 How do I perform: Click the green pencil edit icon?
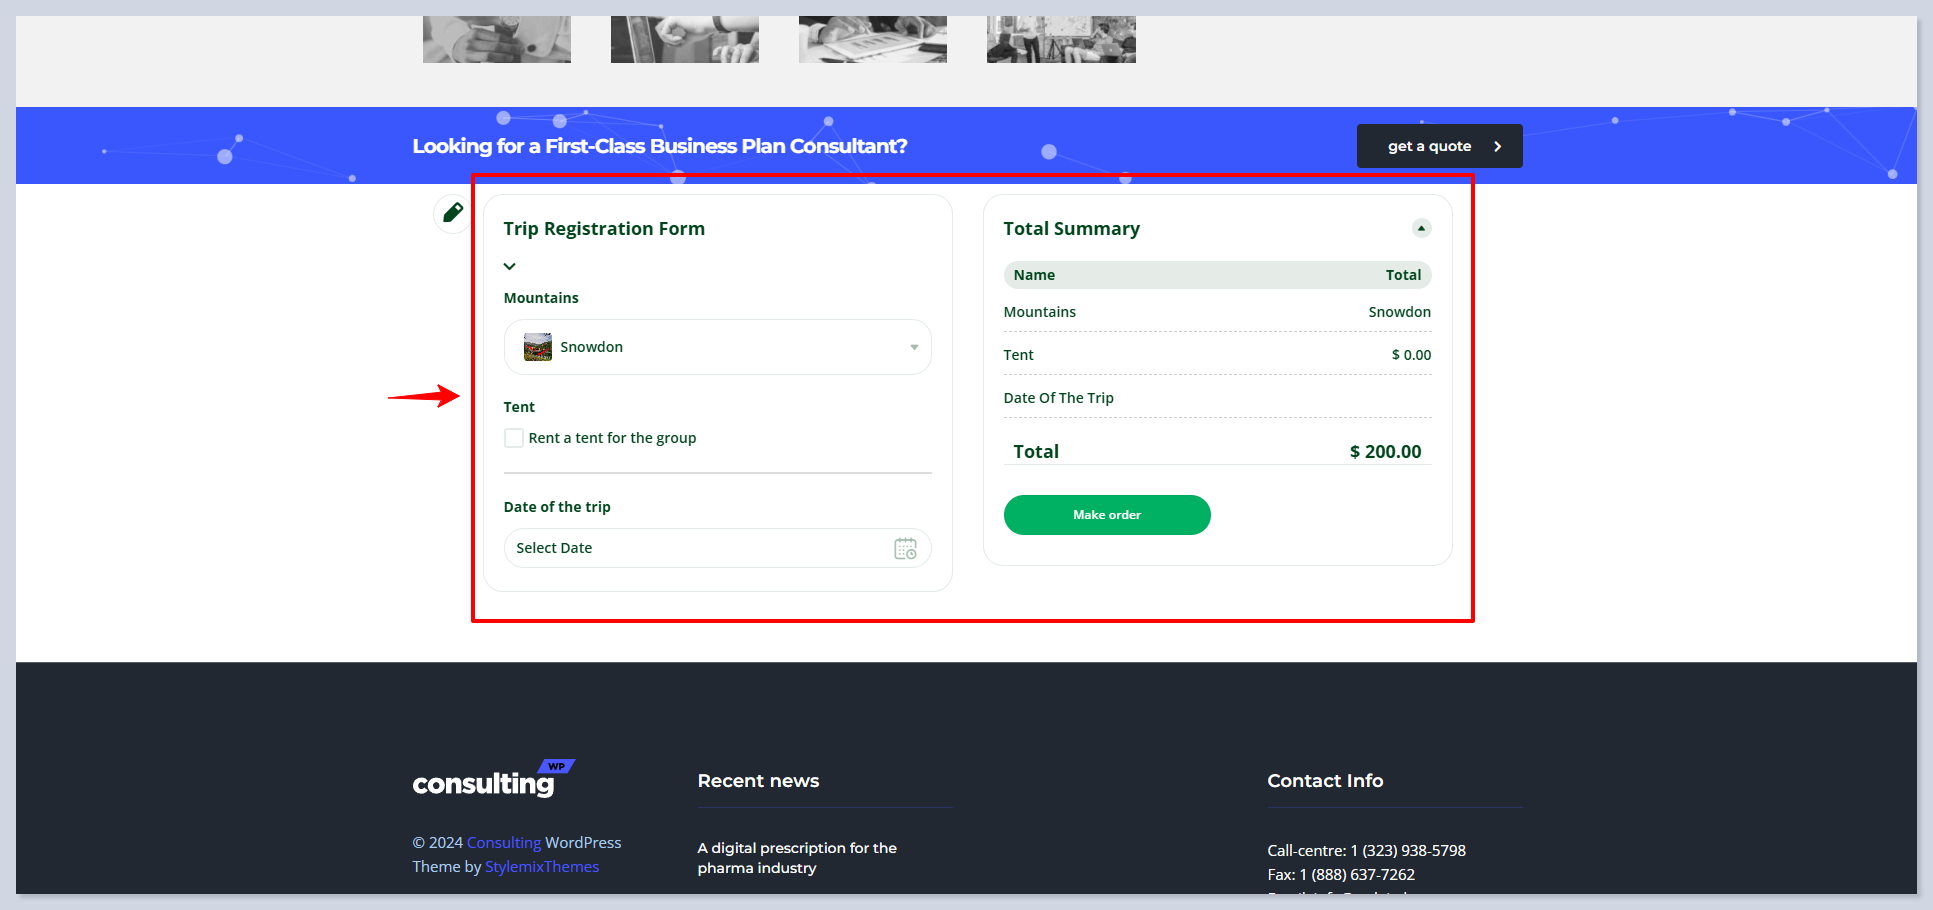[x=452, y=212]
